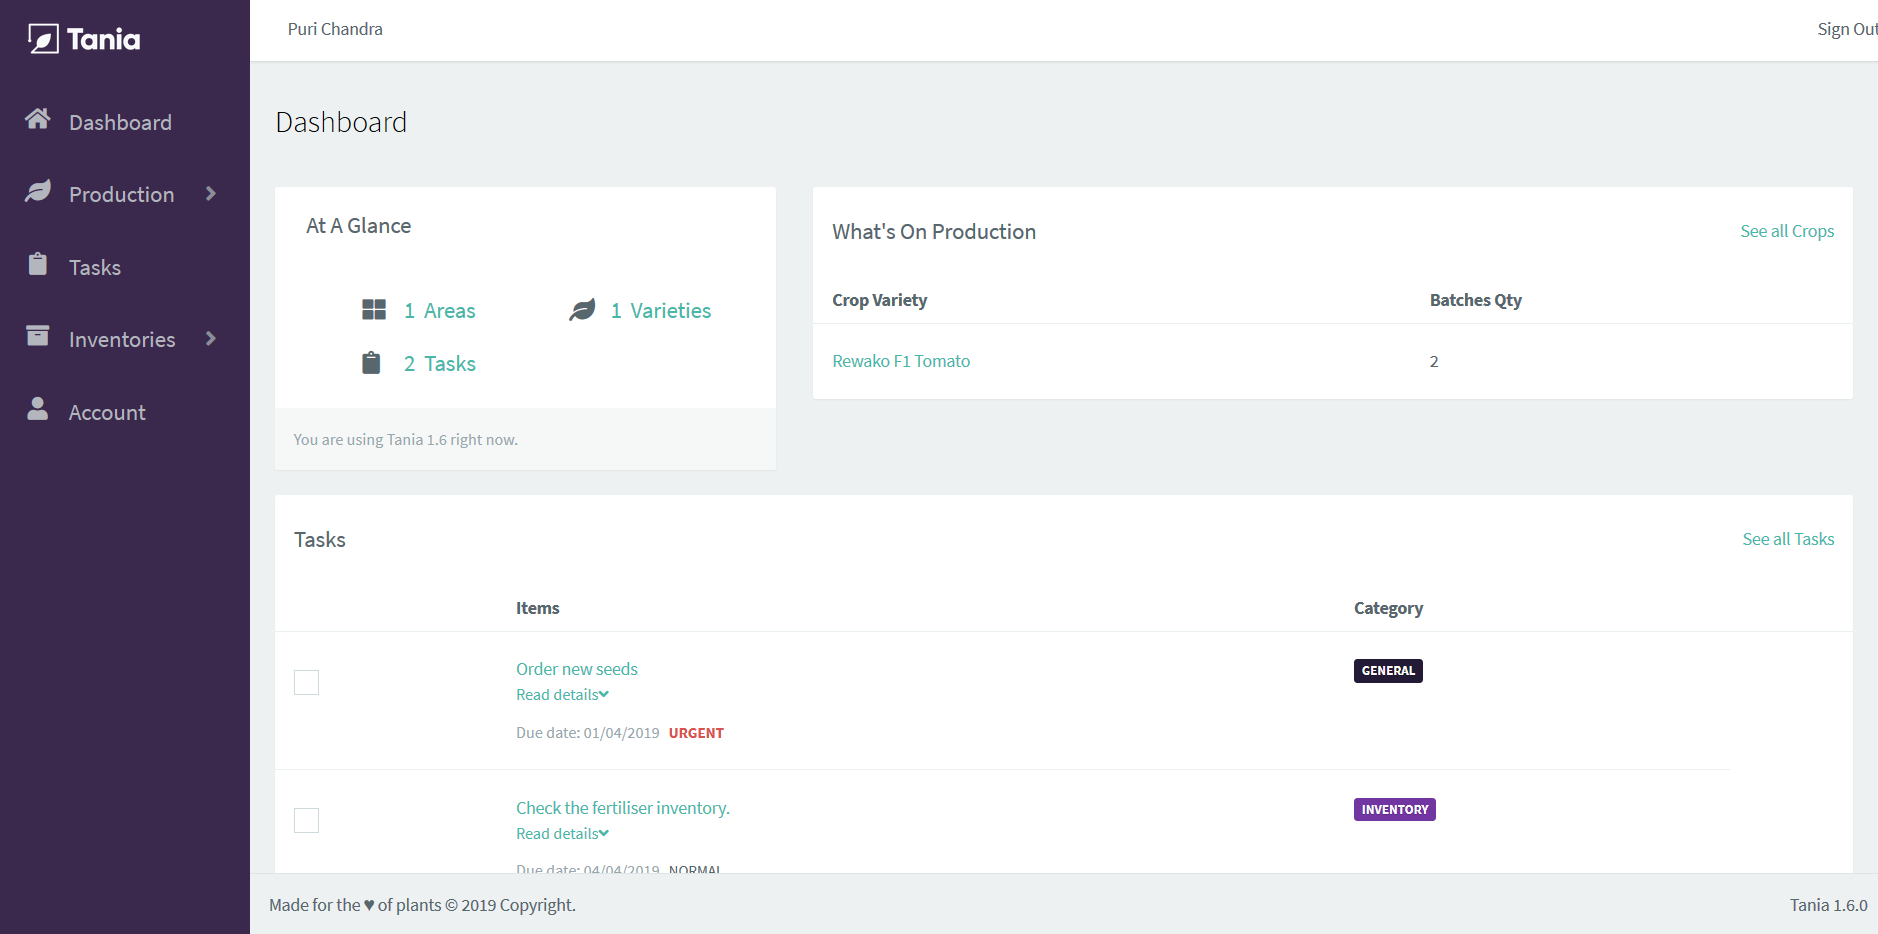Click the Tania leaf logo
The height and width of the screenshot is (934, 1878).
41,38
